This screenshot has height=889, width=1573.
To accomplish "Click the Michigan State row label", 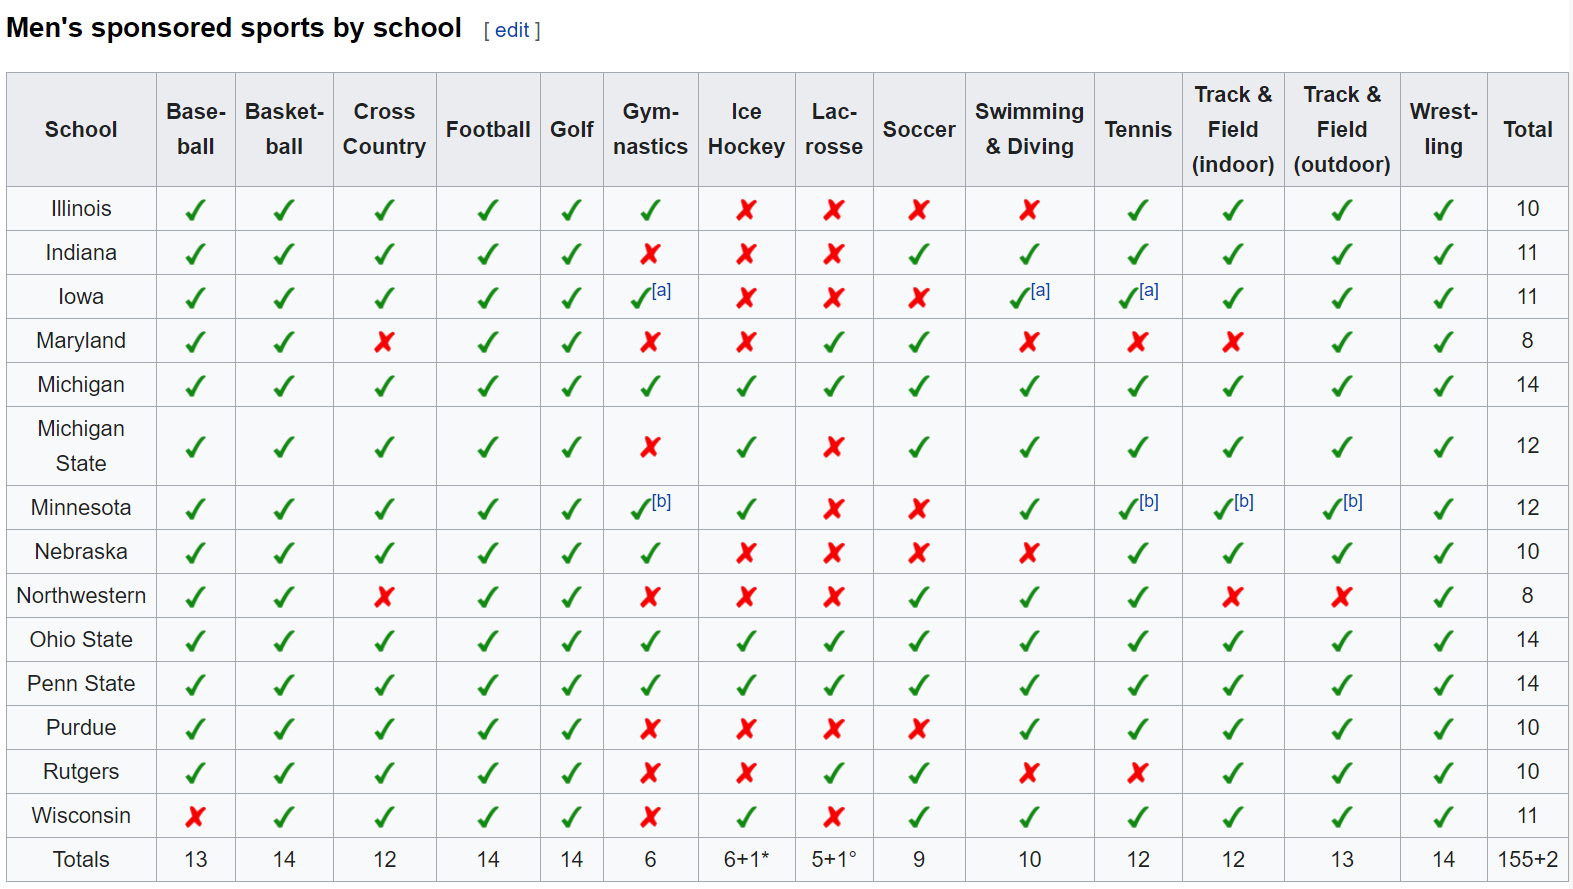I will pyautogui.click(x=81, y=446).
